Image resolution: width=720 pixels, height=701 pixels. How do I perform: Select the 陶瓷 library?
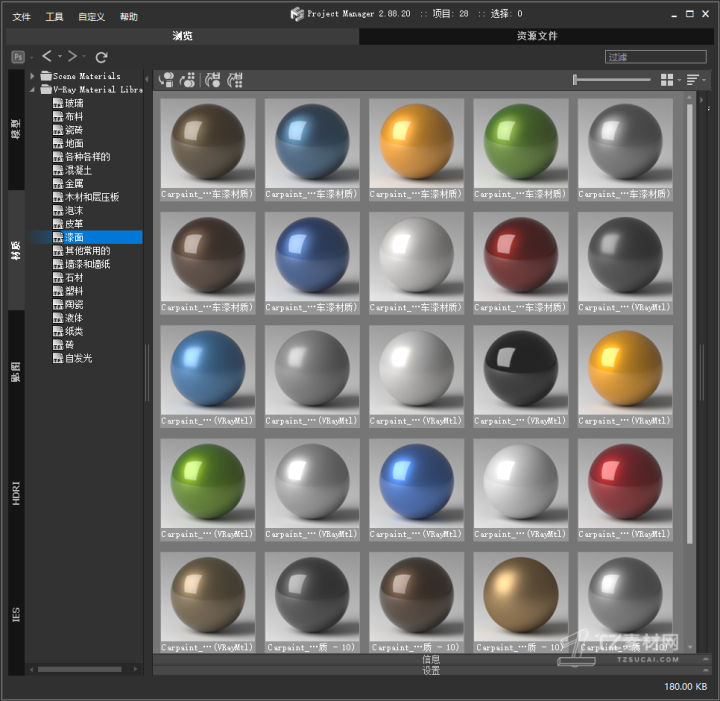pos(68,304)
